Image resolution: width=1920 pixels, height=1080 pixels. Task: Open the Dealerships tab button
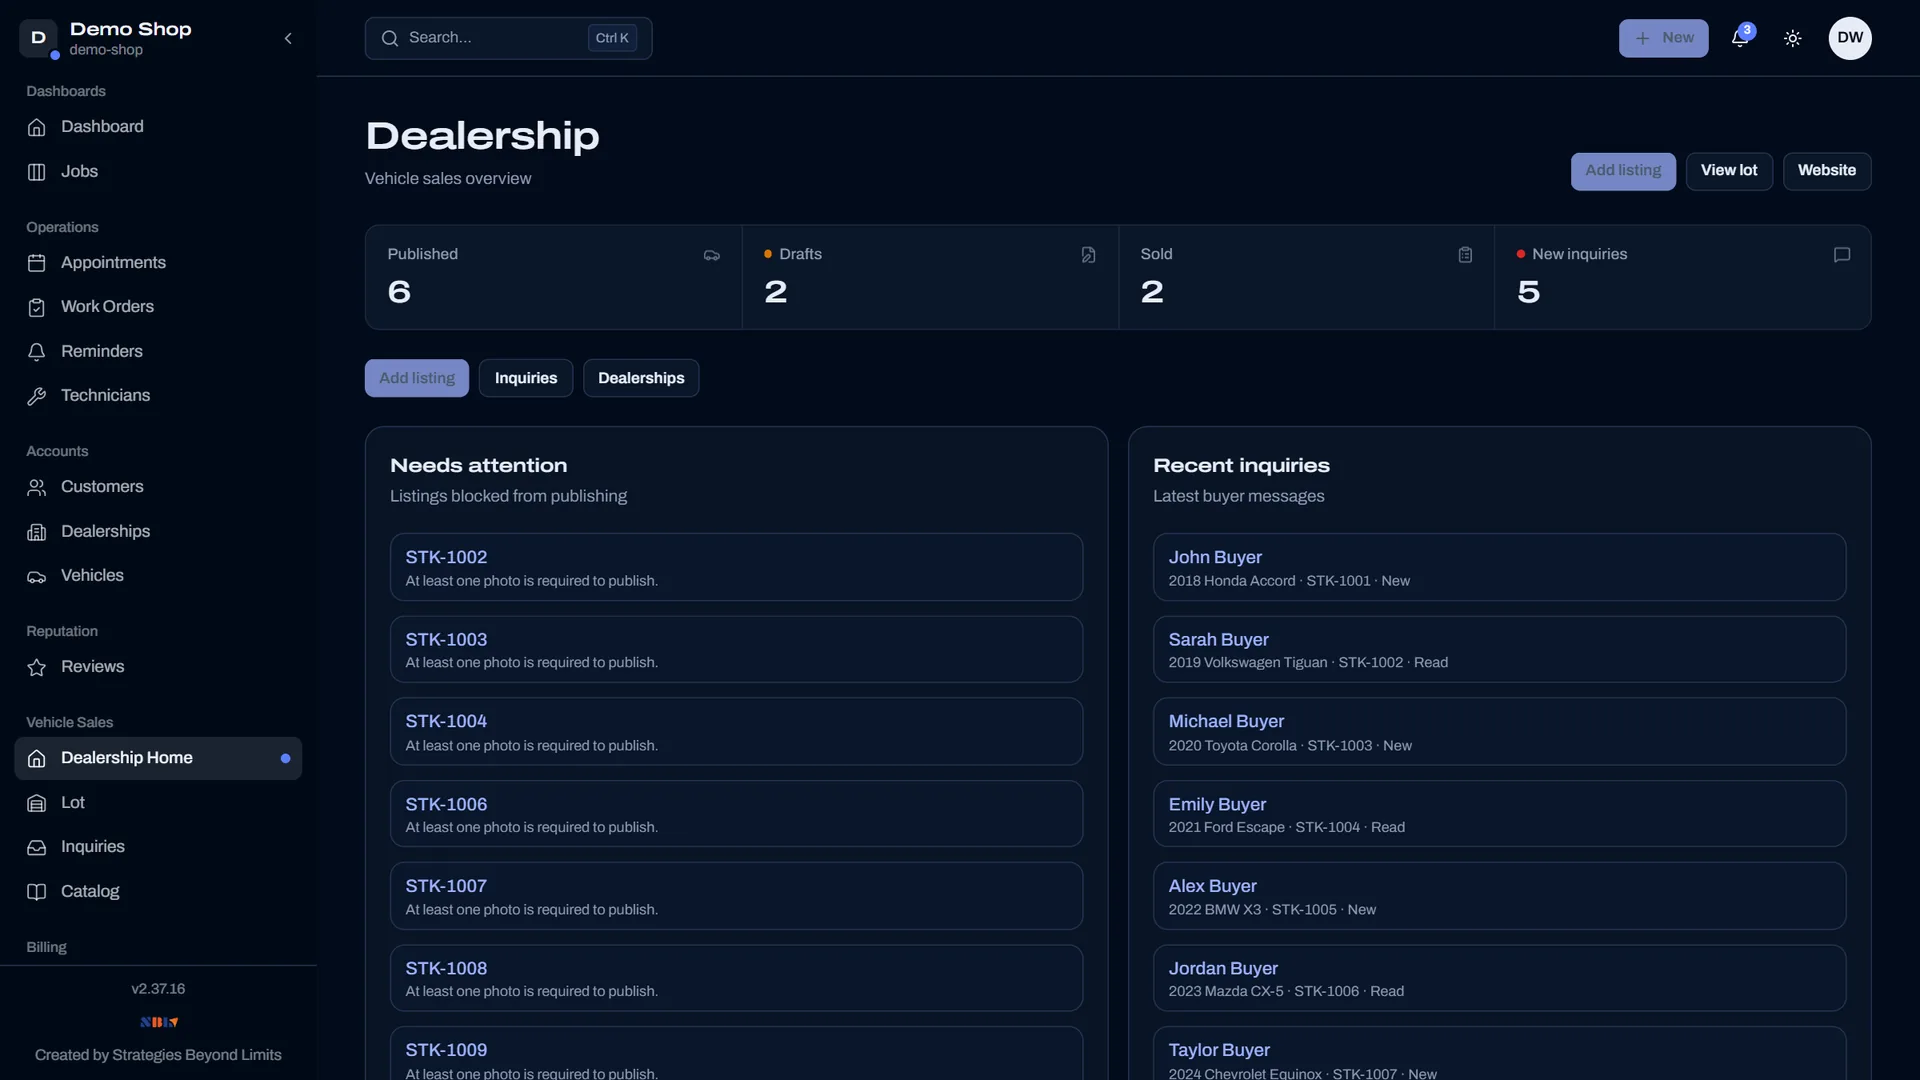[641, 378]
